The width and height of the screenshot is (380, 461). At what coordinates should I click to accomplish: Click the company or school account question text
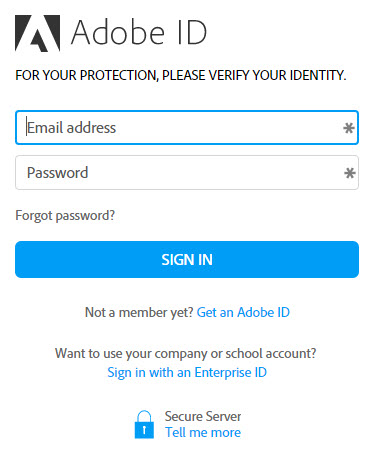(x=186, y=353)
